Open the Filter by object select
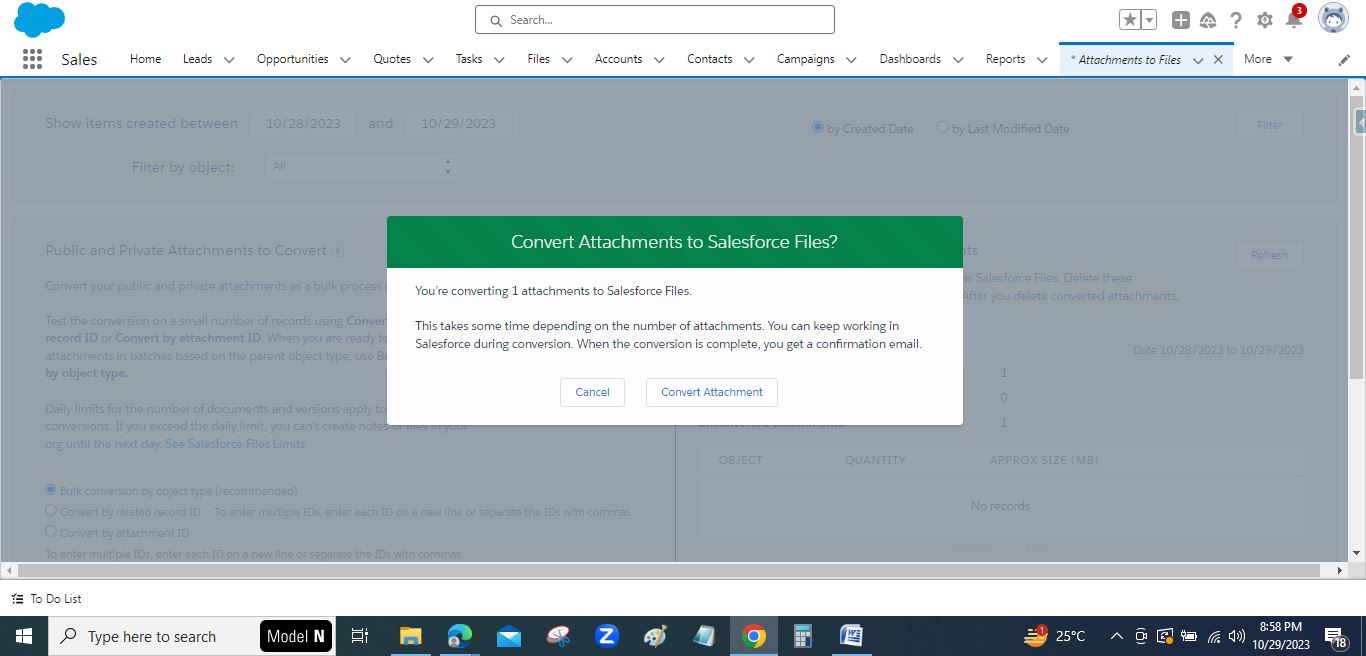 [x=362, y=167]
